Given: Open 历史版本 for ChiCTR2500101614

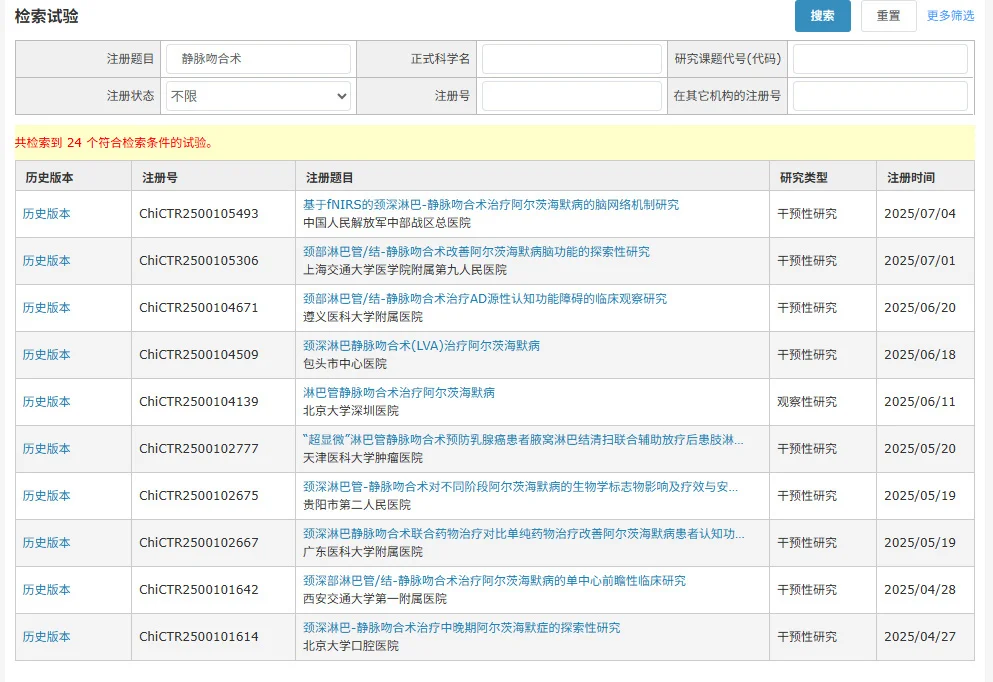Looking at the screenshot, I should 47,637.
